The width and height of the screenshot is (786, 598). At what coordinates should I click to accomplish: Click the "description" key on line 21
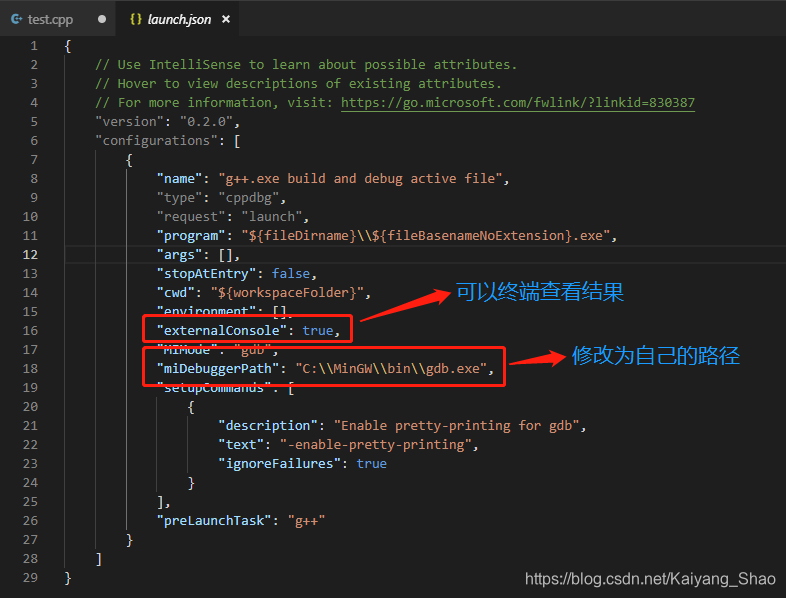268,426
